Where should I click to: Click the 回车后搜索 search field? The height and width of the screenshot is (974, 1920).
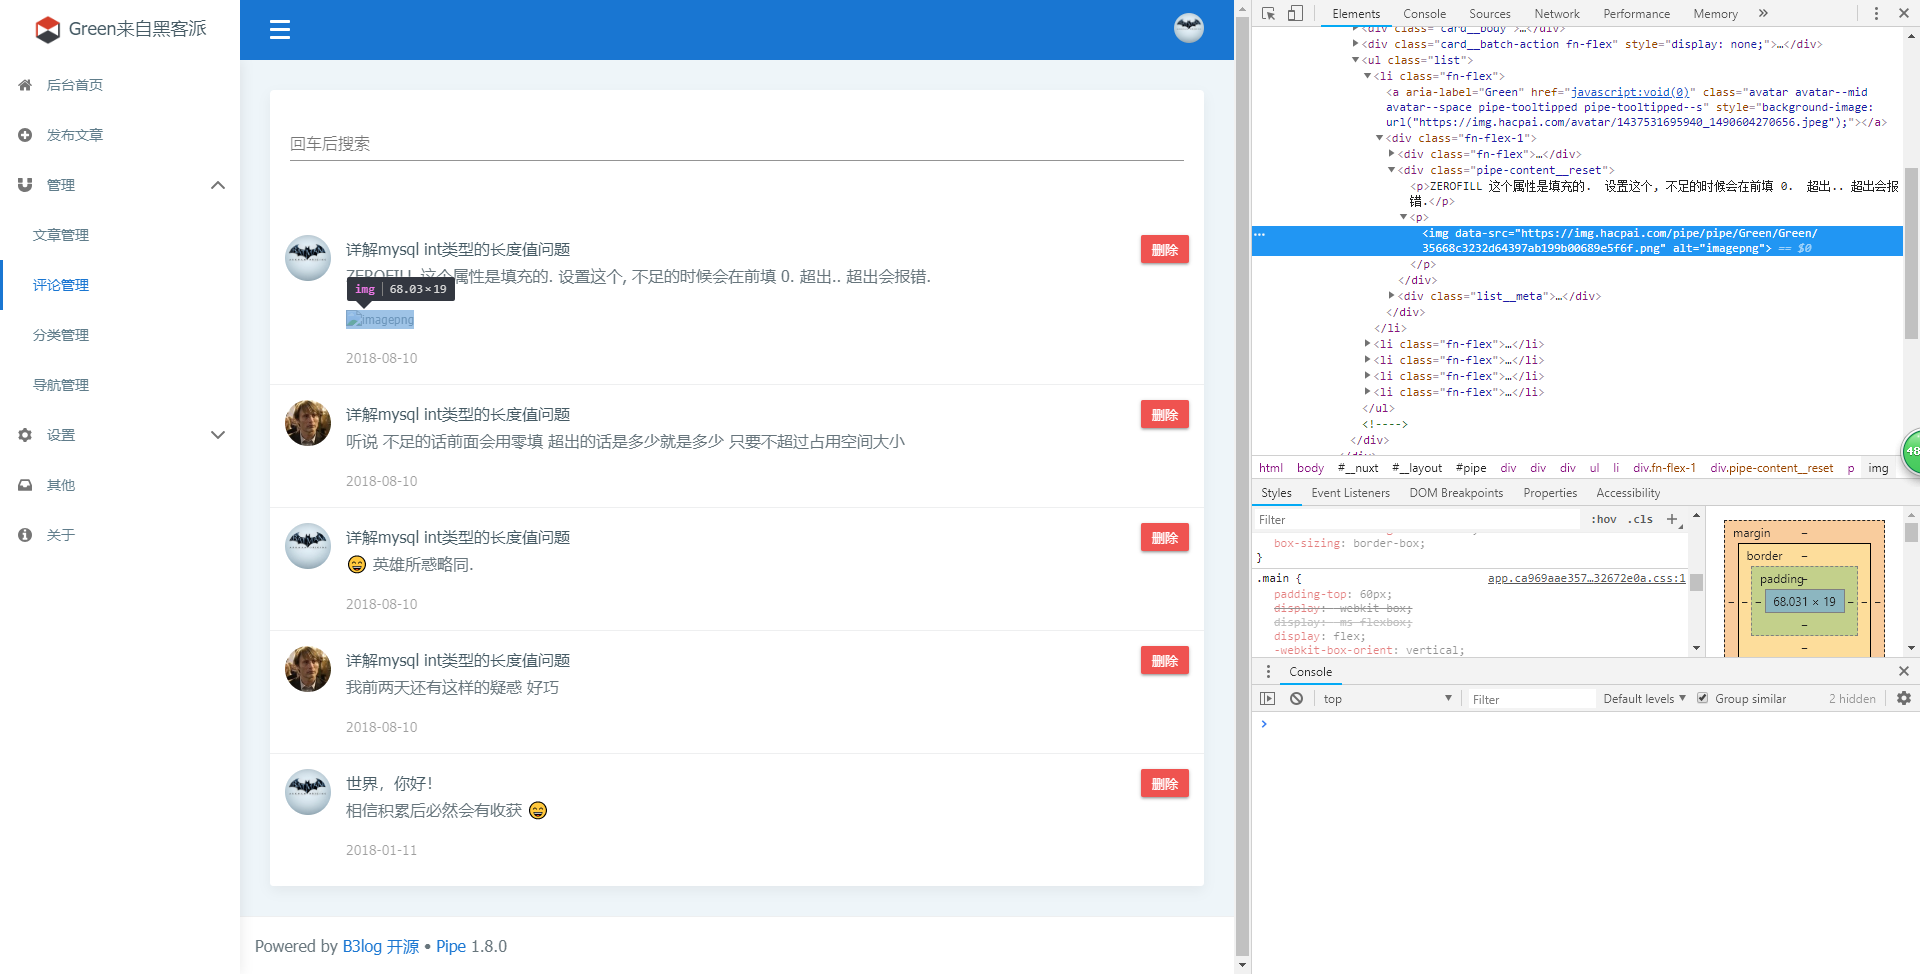tap(737, 144)
